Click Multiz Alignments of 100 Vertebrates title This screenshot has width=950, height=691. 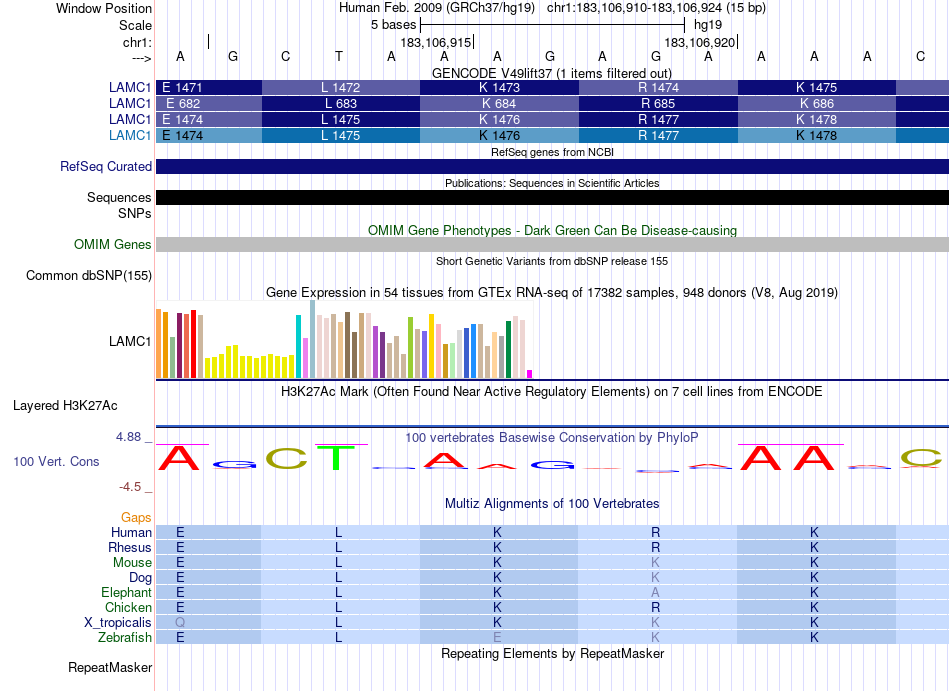[x=552, y=504]
